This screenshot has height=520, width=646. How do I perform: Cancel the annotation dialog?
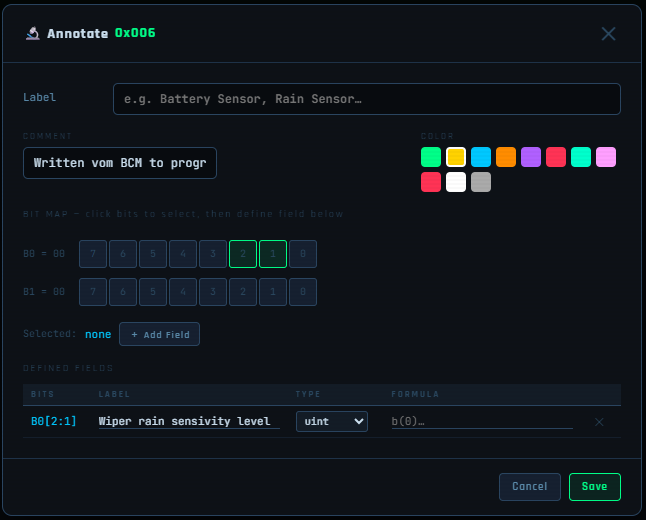click(530, 487)
